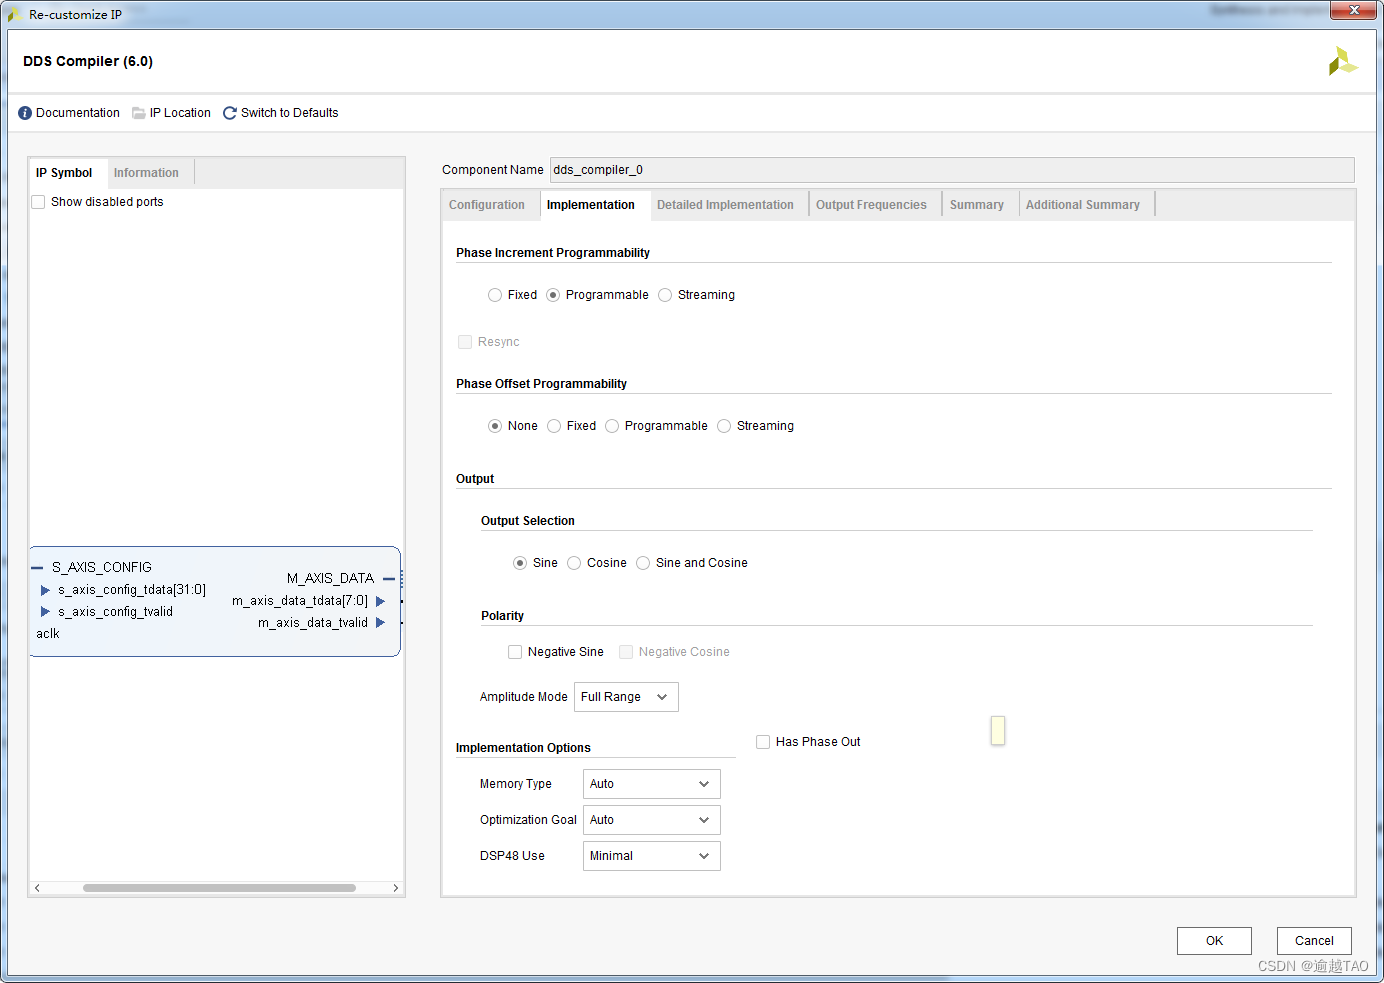Viewport: 1384px width, 983px height.
Task: Select Programmable phase increment option
Action: (x=553, y=295)
